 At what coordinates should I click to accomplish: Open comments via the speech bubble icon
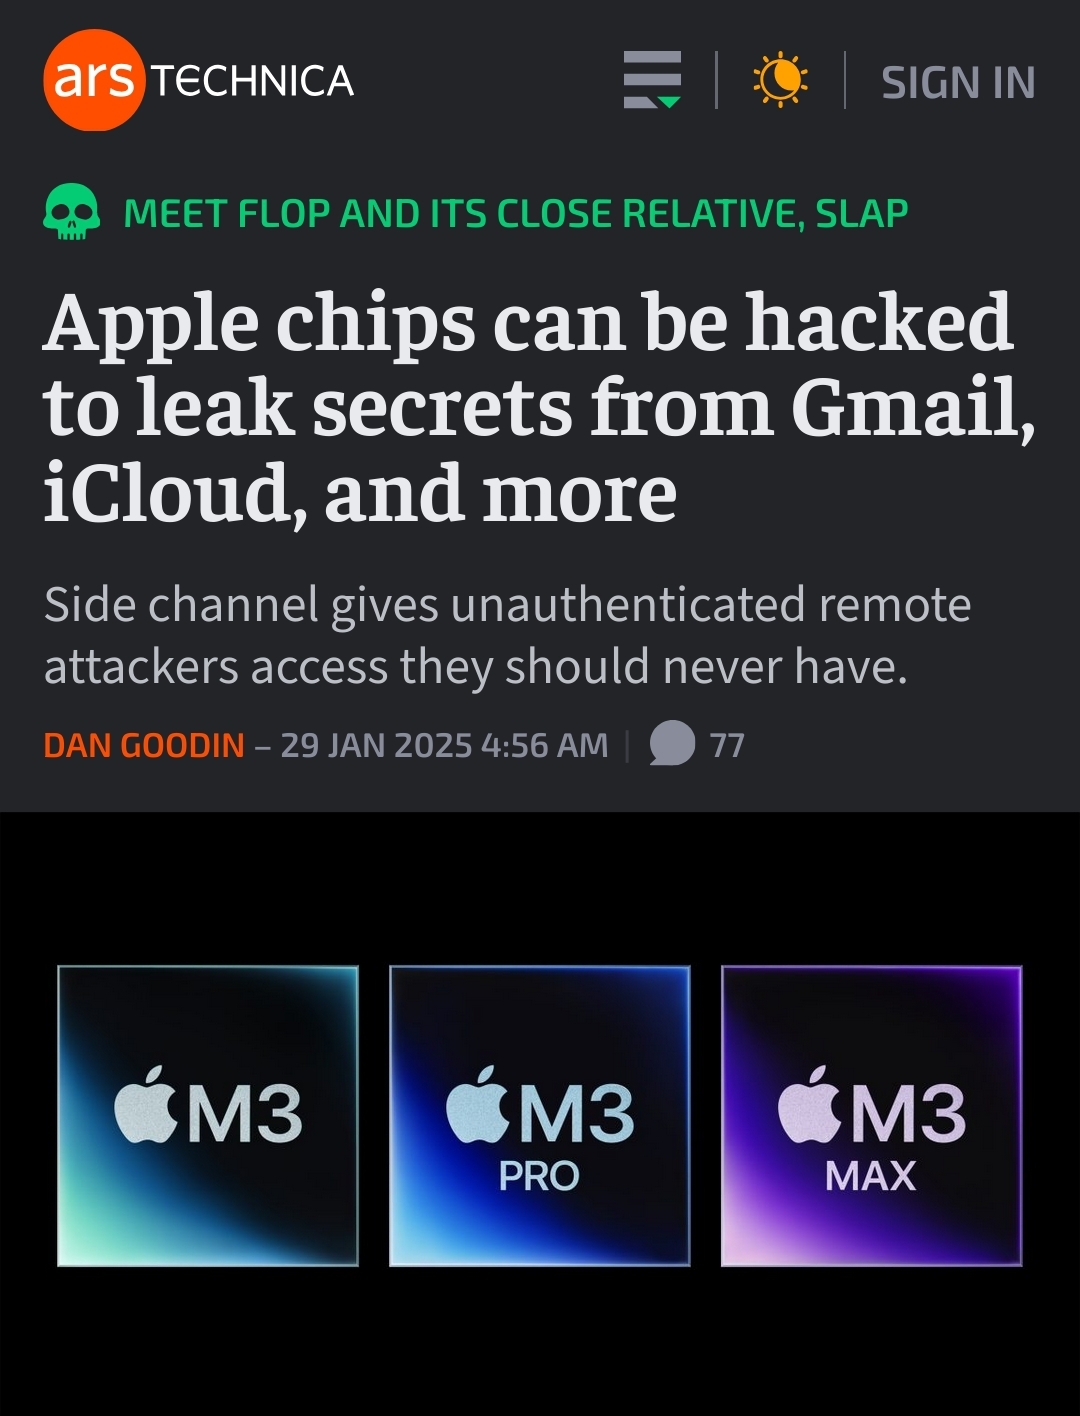click(x=672, y=743)
